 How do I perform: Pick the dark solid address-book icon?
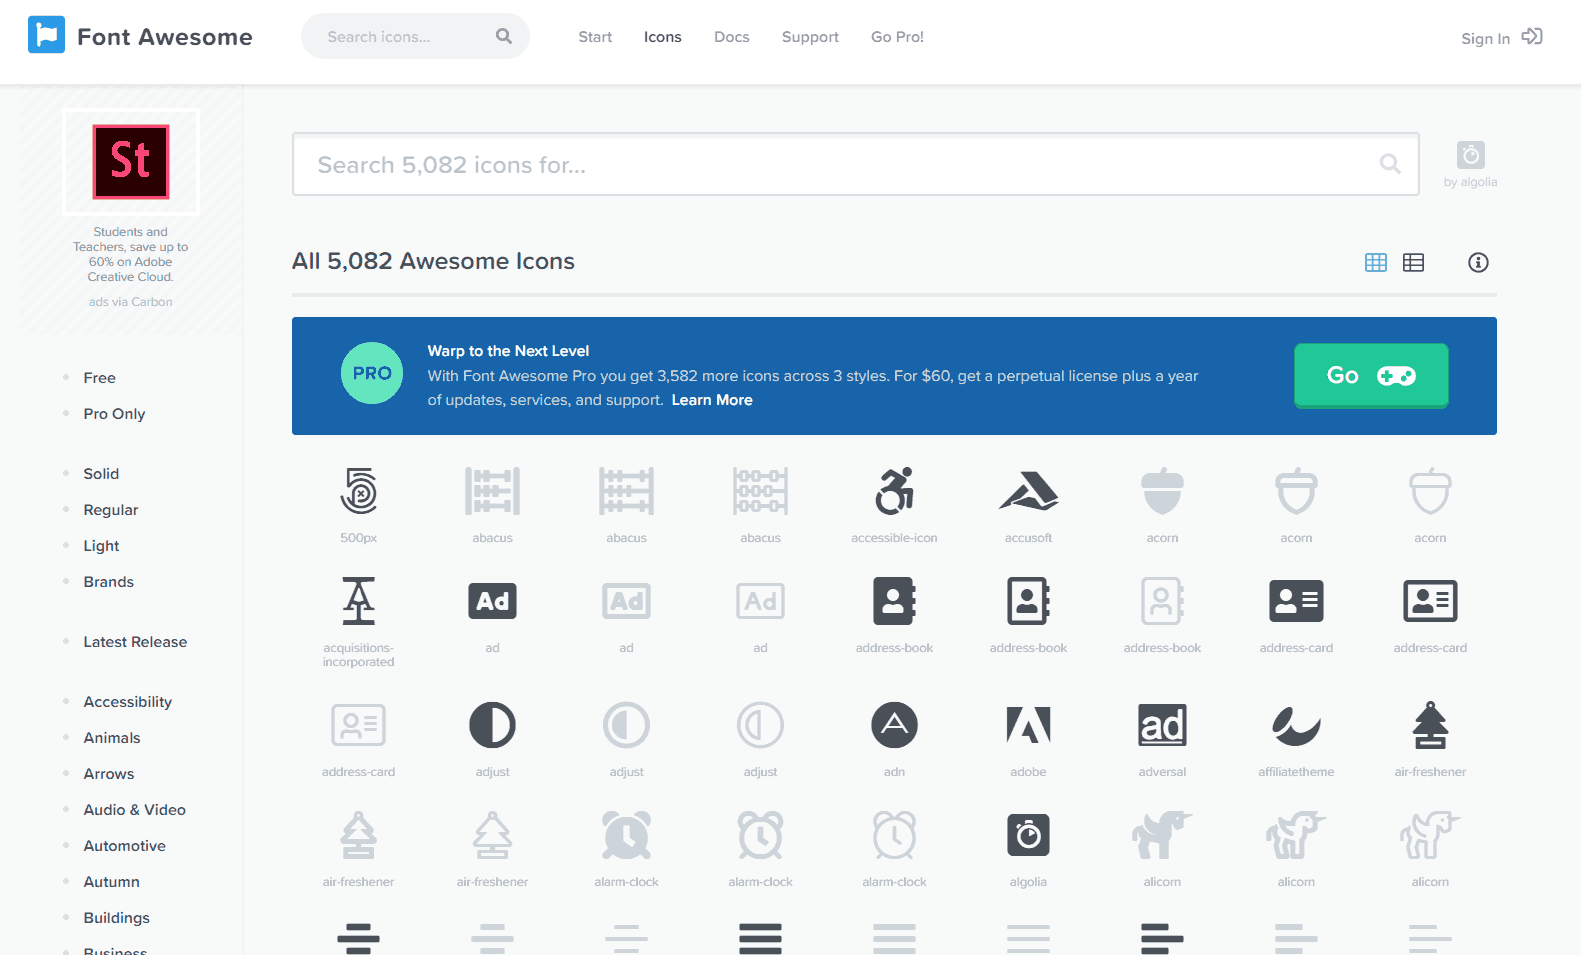point(894,601)
